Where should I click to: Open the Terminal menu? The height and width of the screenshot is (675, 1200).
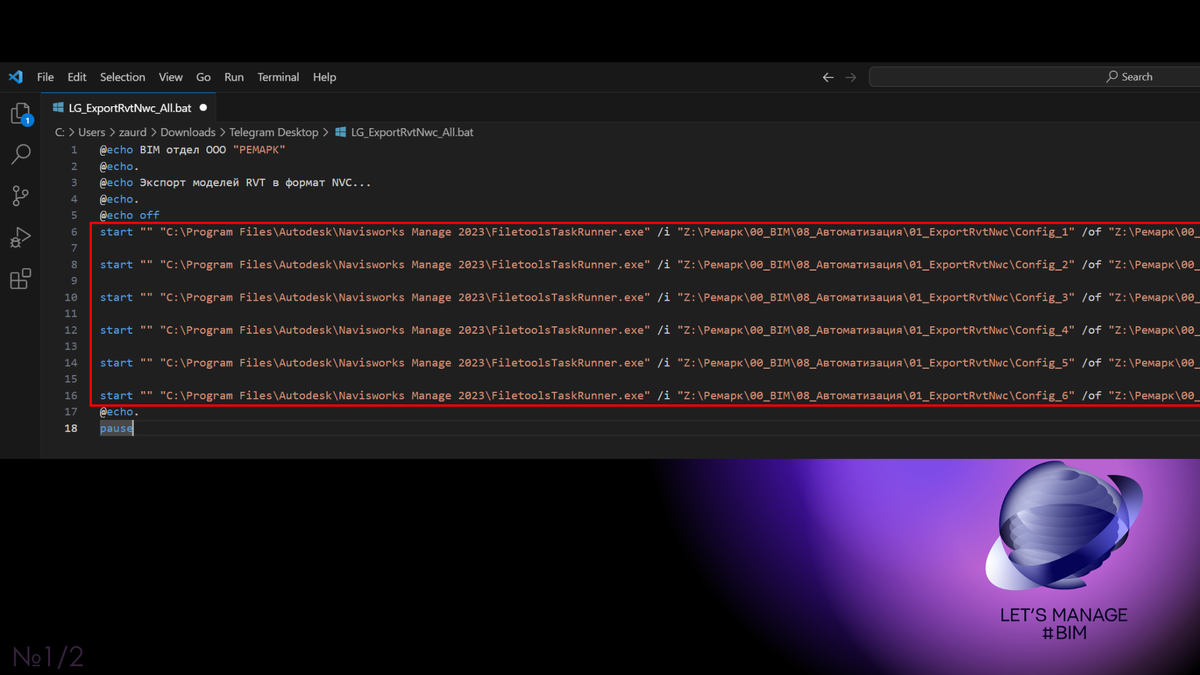(x=278, y=77)
